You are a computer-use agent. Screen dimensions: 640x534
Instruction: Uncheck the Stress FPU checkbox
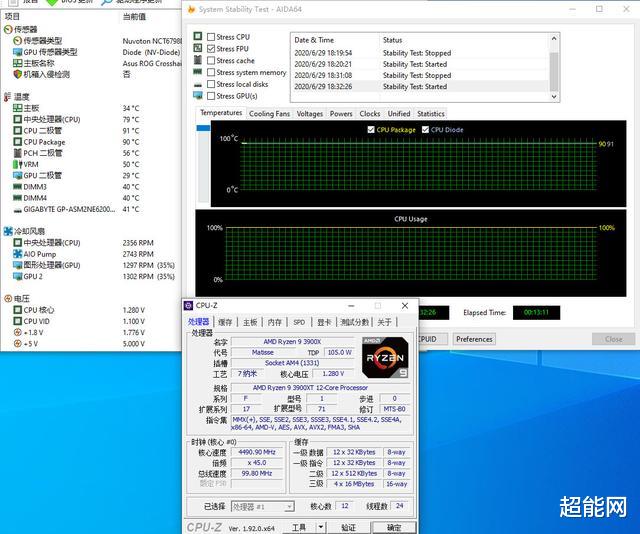coord(211,49)
